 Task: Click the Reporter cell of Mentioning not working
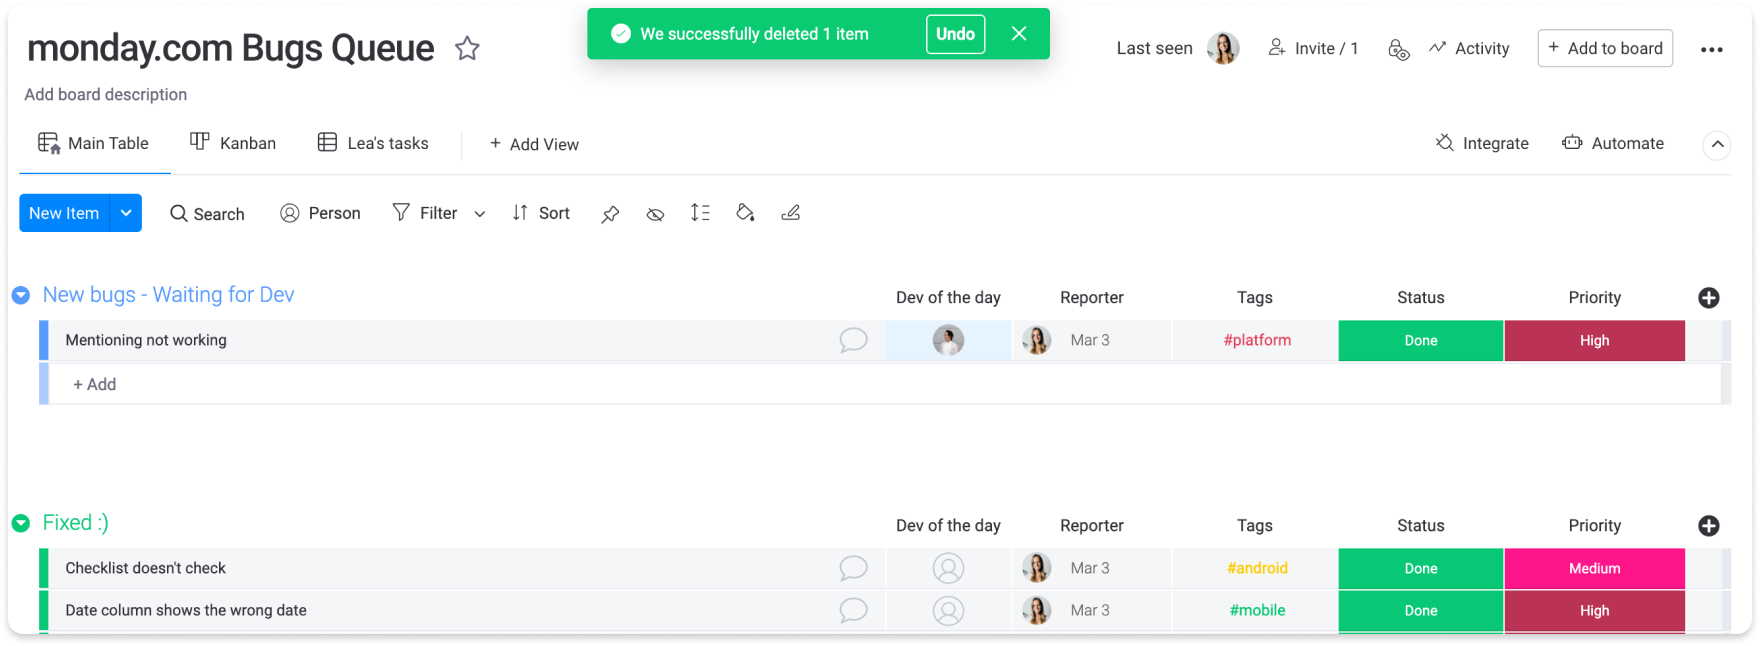pos(1091,341)
